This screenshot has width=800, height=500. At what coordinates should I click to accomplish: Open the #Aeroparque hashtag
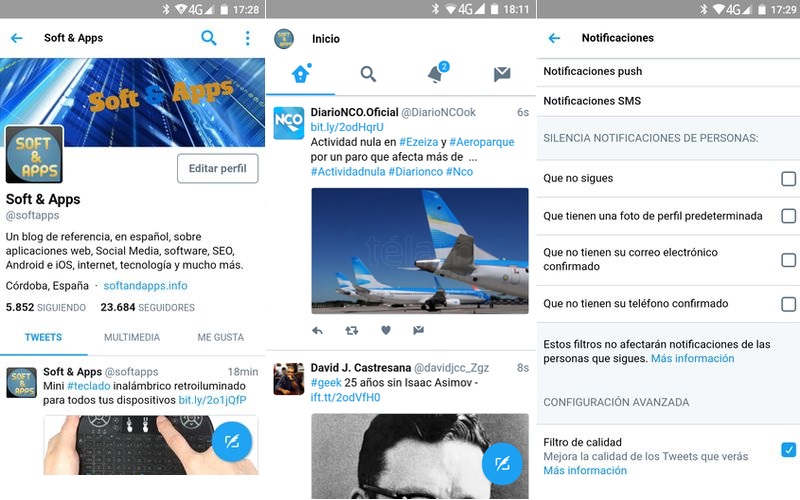tap(482, 142)
